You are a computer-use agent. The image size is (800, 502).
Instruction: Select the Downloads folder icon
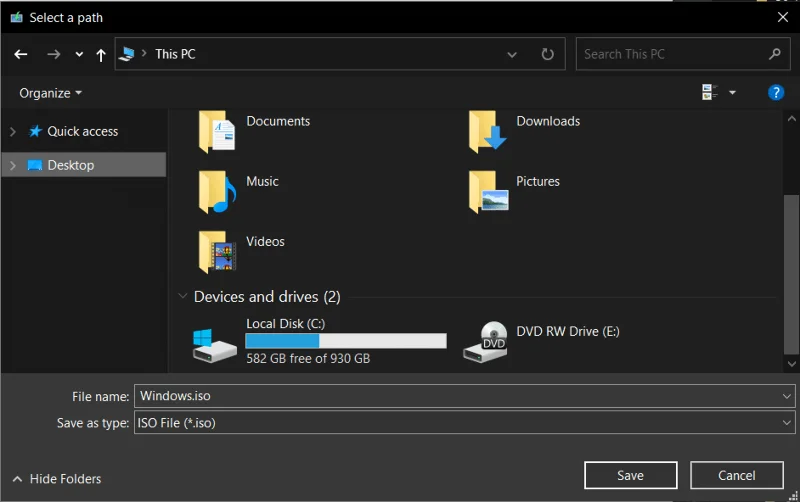point(488,132)
